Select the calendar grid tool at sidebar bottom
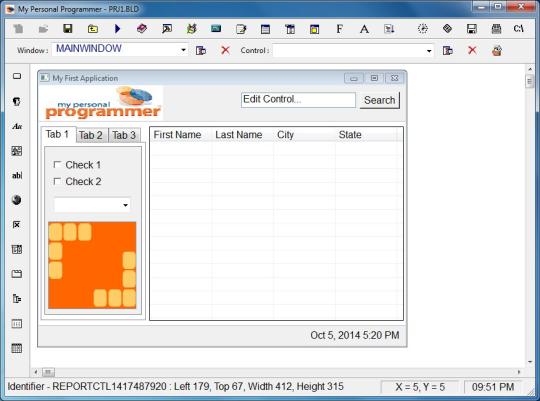Screen dimensions: 540x401 pos(17,348)
